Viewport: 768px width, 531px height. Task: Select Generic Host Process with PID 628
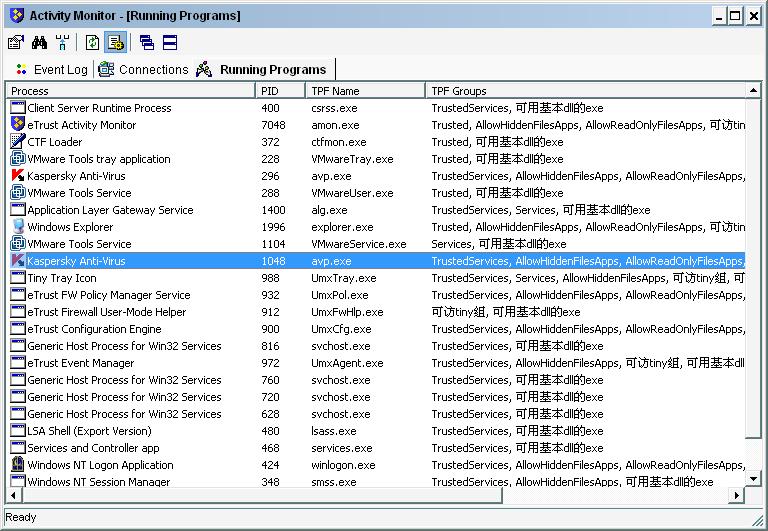124,414
